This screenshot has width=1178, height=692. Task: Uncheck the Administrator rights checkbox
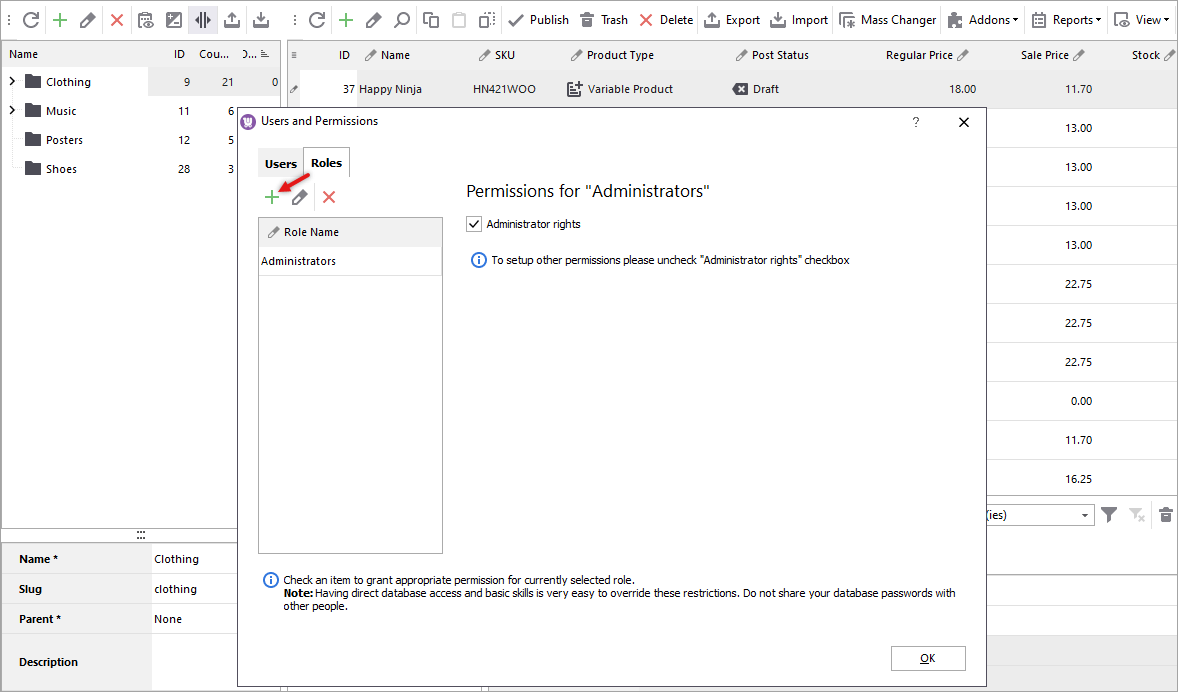click(x=475, y=224)
